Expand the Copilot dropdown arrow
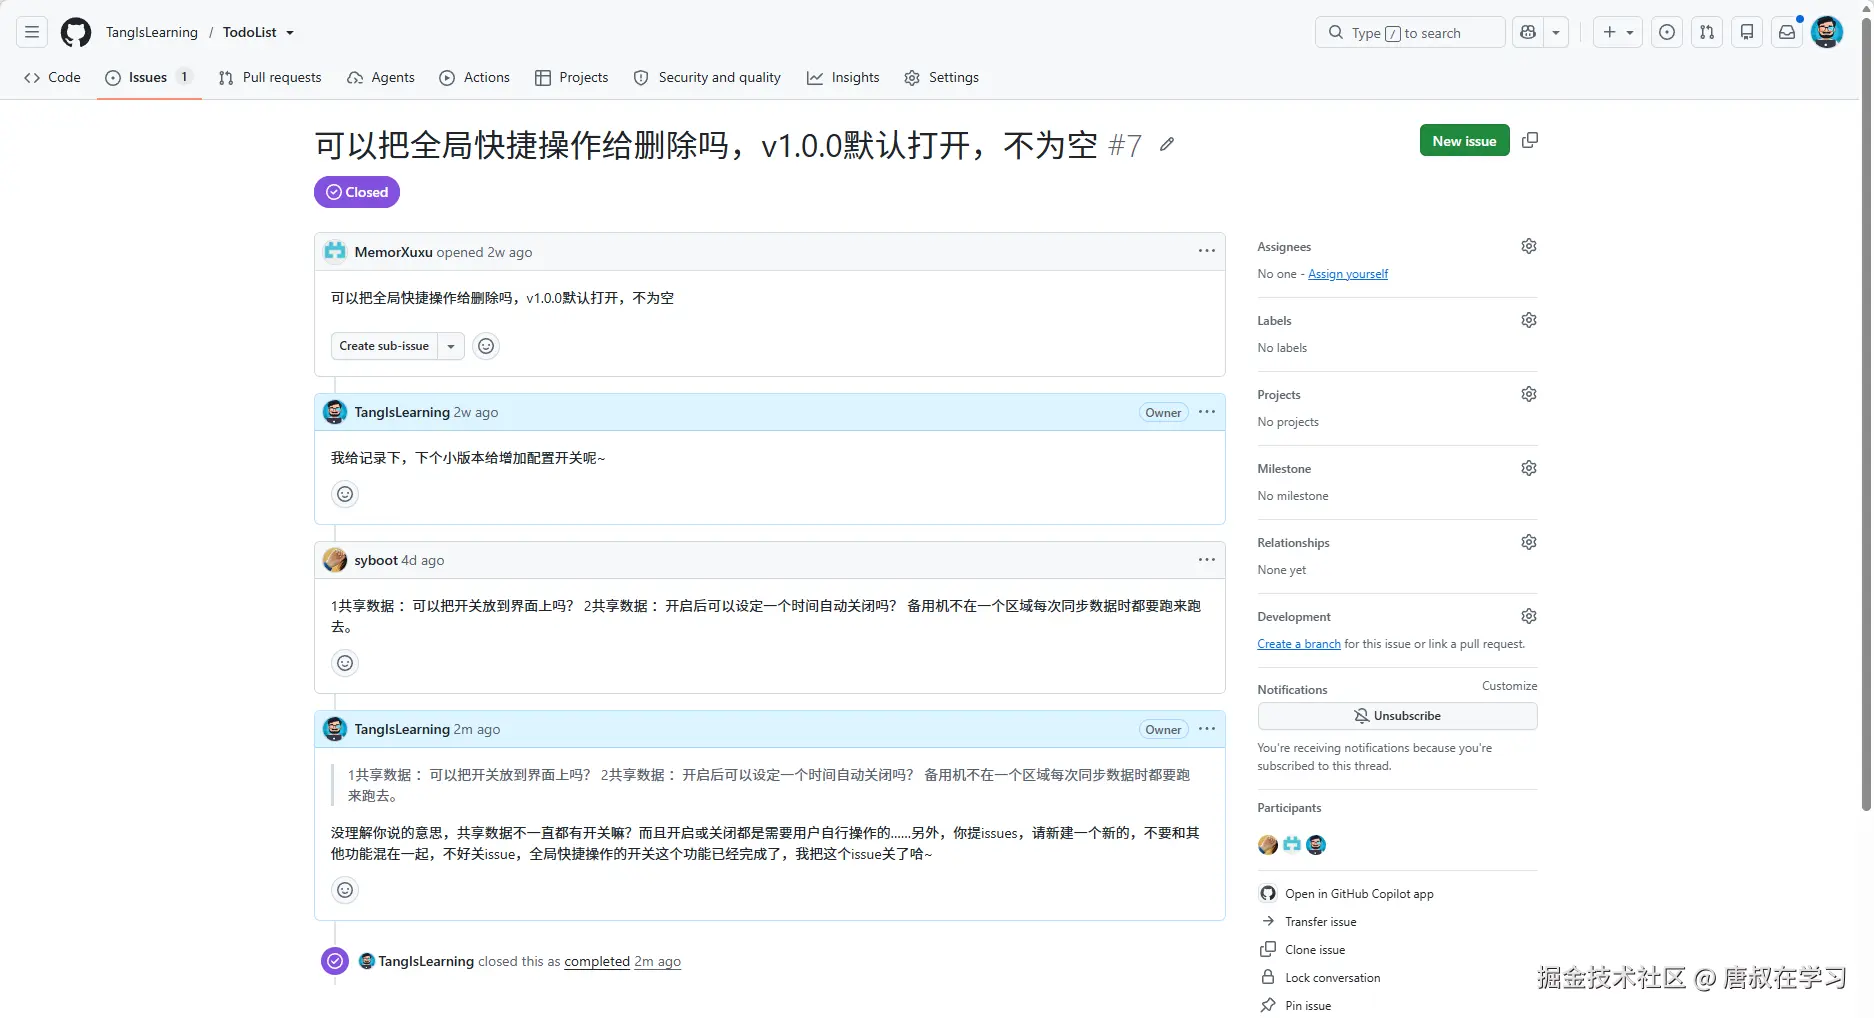1874x1018 pixels. [1556, 32]
